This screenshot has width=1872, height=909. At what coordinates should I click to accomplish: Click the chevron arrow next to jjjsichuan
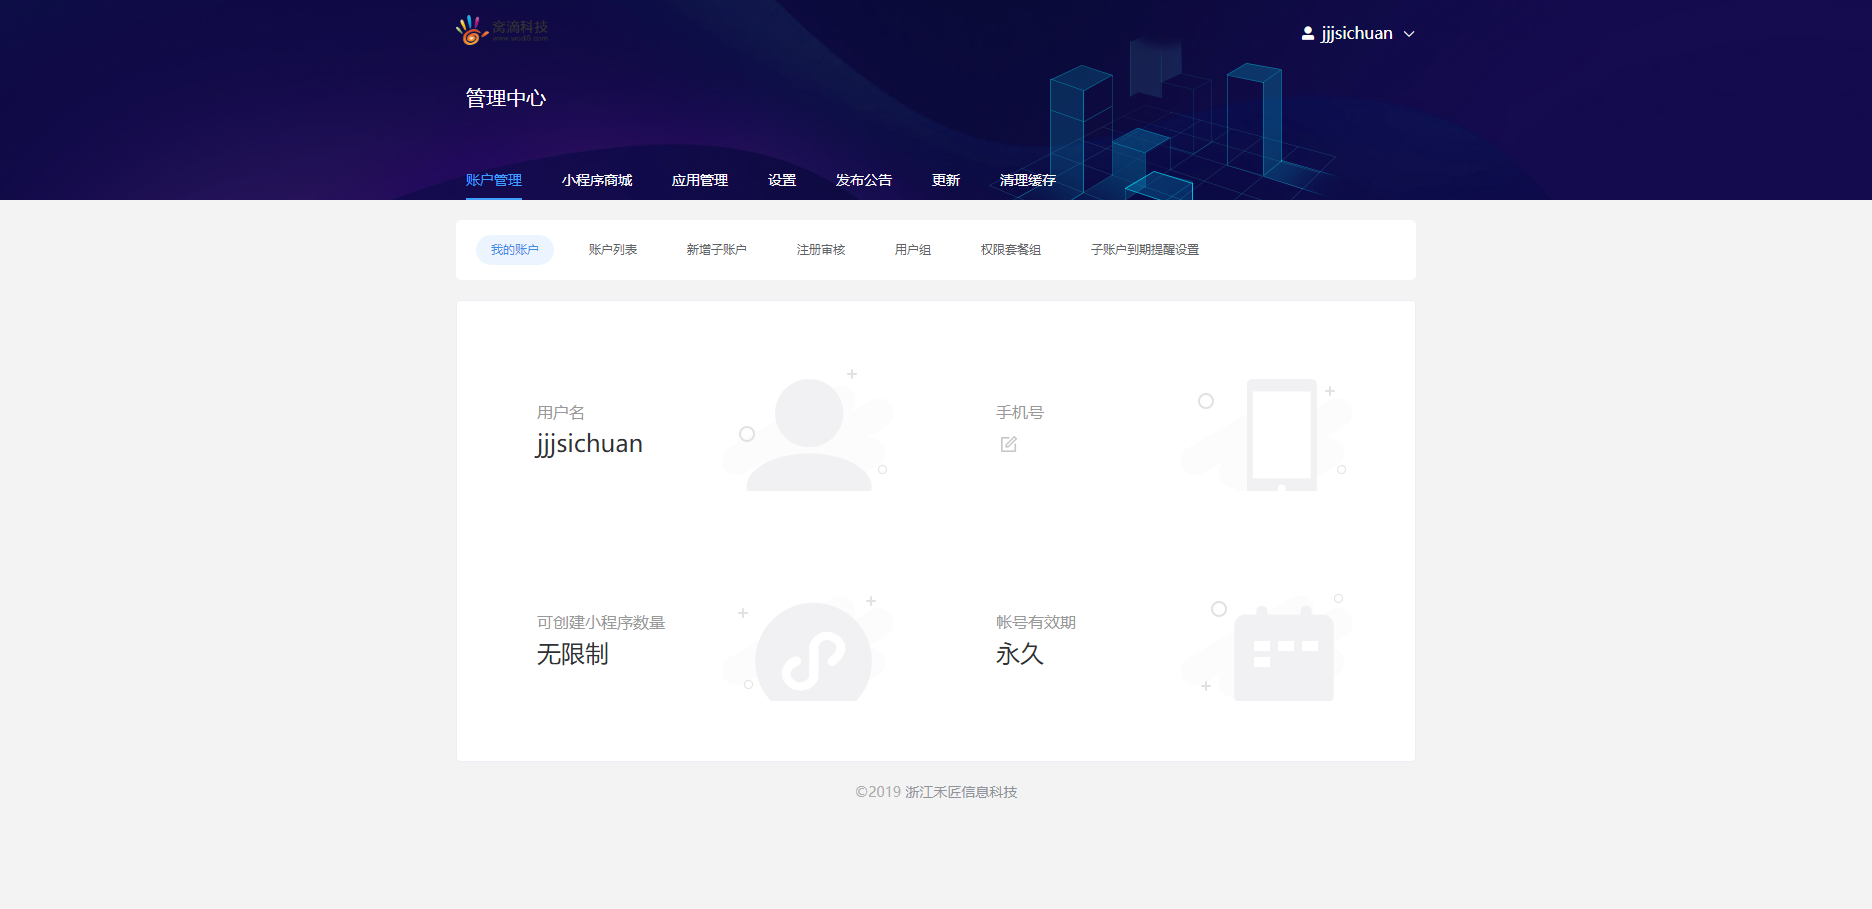pyautogui.click(x=1409, y=34)
